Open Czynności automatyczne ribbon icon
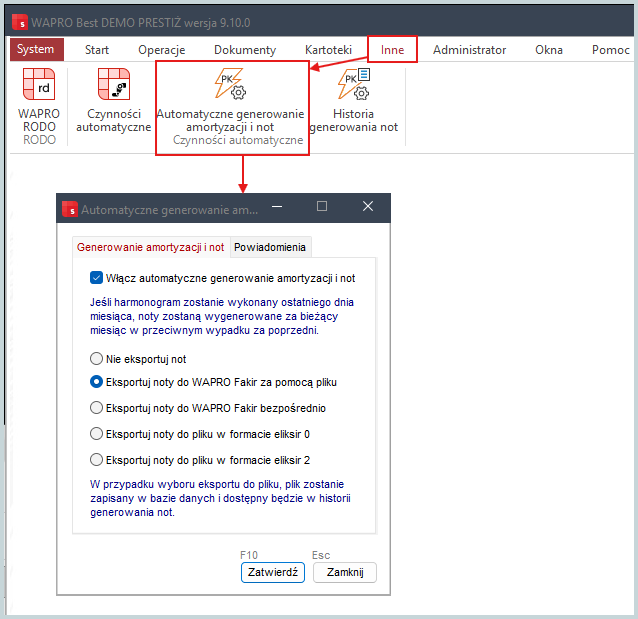Viewport: 638px width, 619px height. (114, 84)
